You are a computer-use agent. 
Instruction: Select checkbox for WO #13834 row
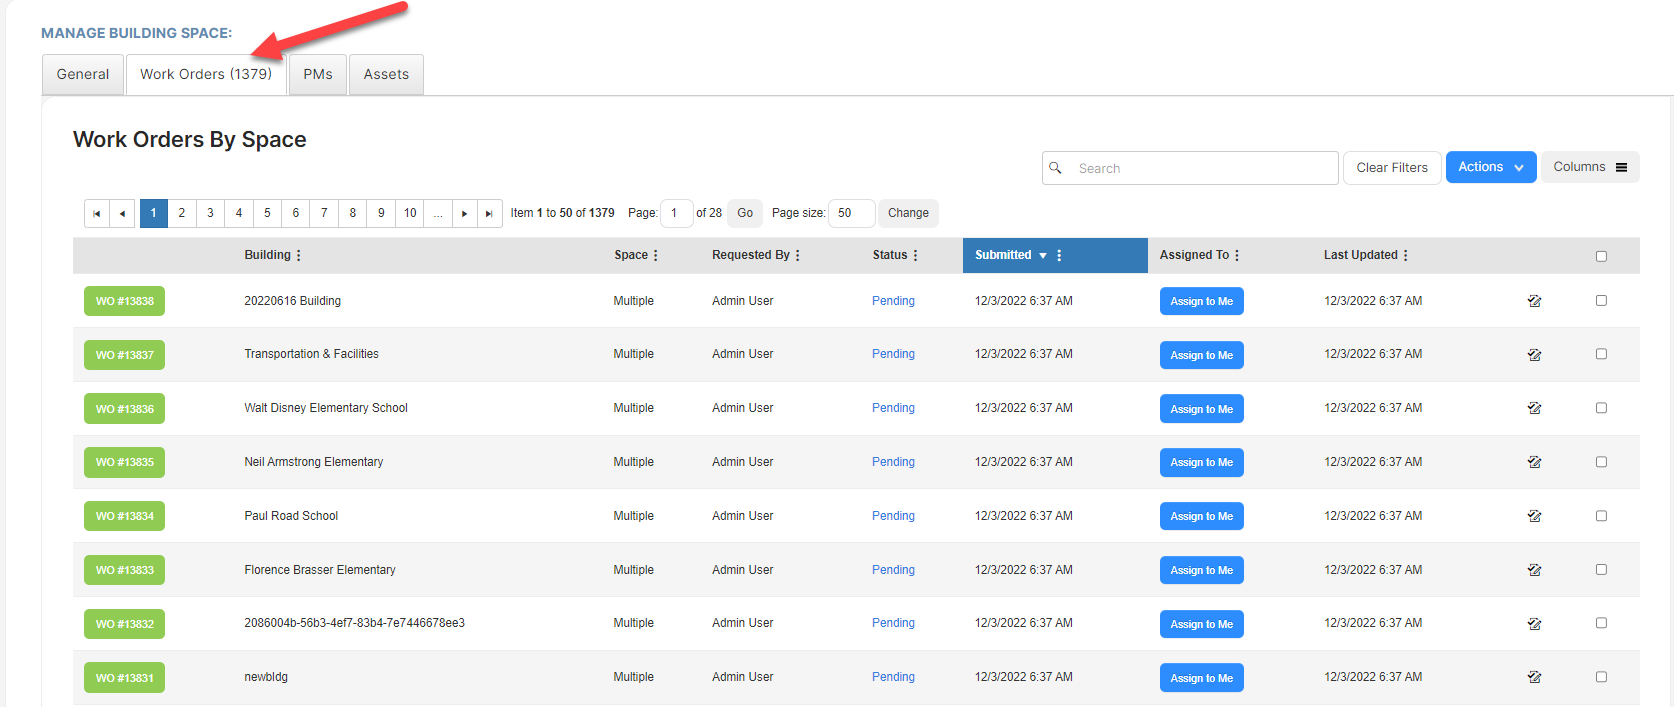click(x=1601, y=516)
